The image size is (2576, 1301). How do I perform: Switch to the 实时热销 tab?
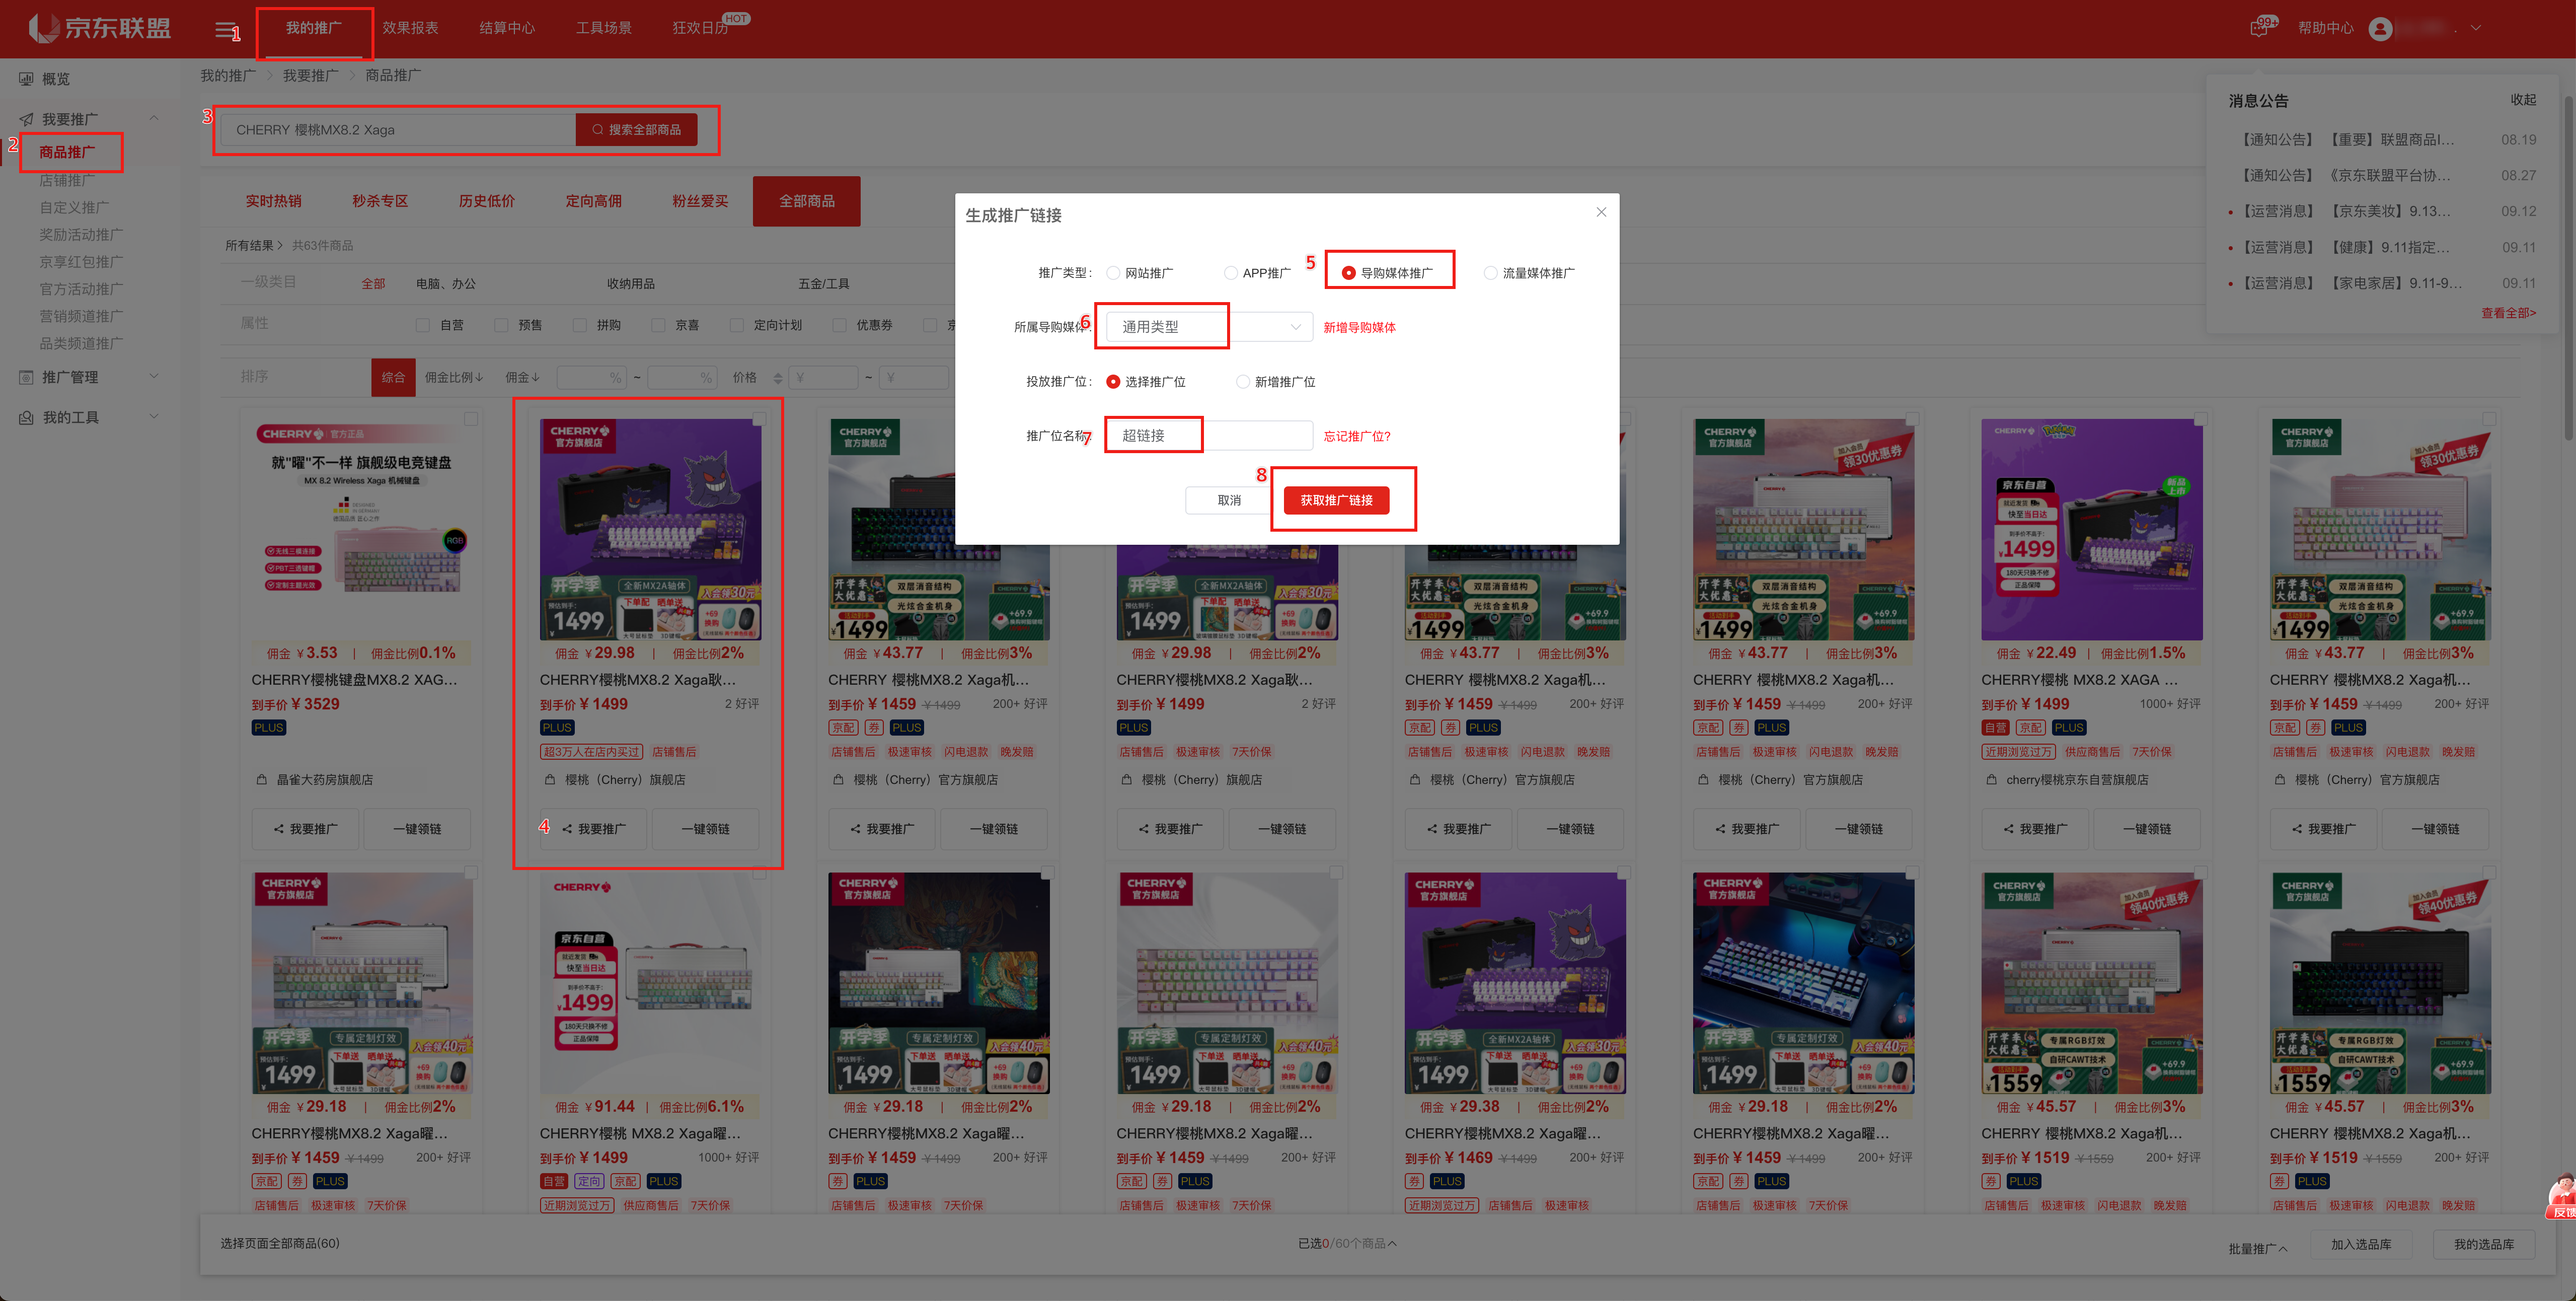click(273, 201)
